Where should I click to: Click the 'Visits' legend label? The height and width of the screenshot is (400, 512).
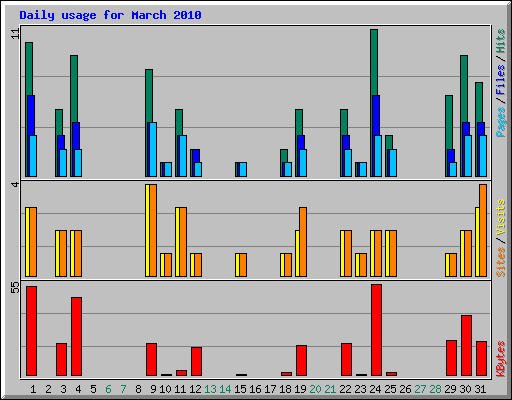[x=501, y=217]
